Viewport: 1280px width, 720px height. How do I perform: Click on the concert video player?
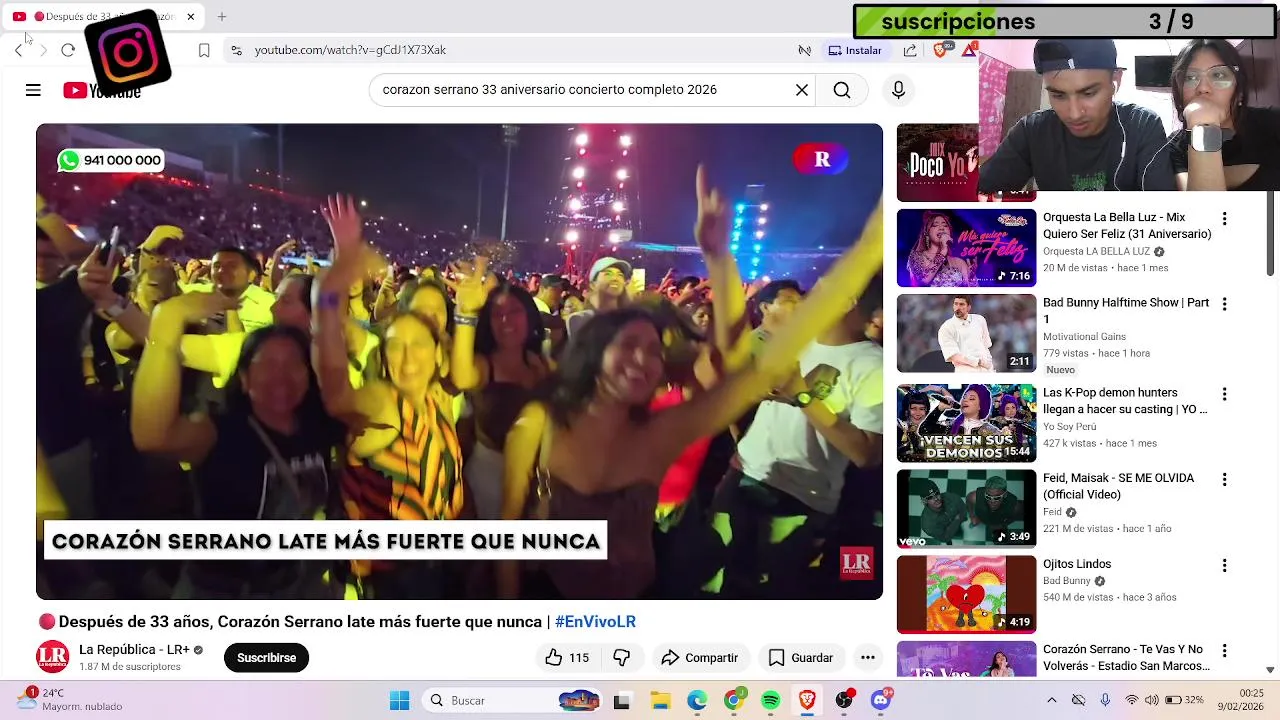[x=459, y=361]
